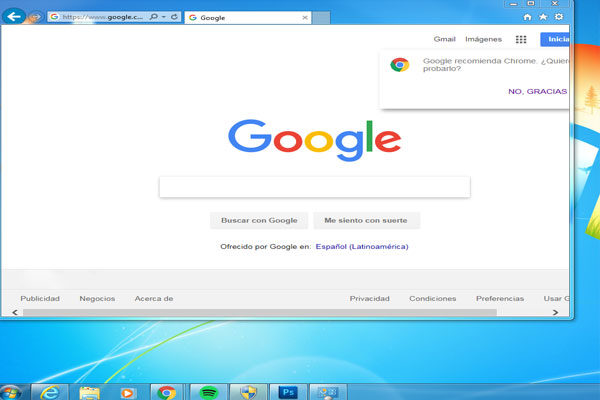
Task: Focus the address bar URL field
Action: click(x=103, y=17)
